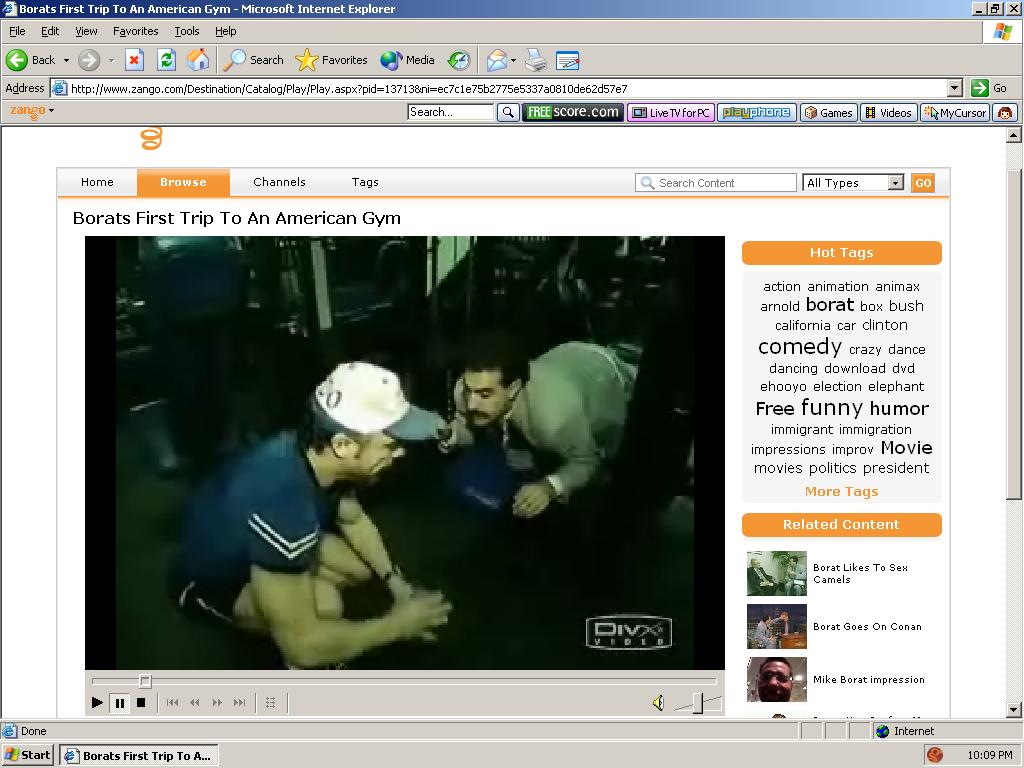
Task: Play the video with the play button
Action: (97, 703)
